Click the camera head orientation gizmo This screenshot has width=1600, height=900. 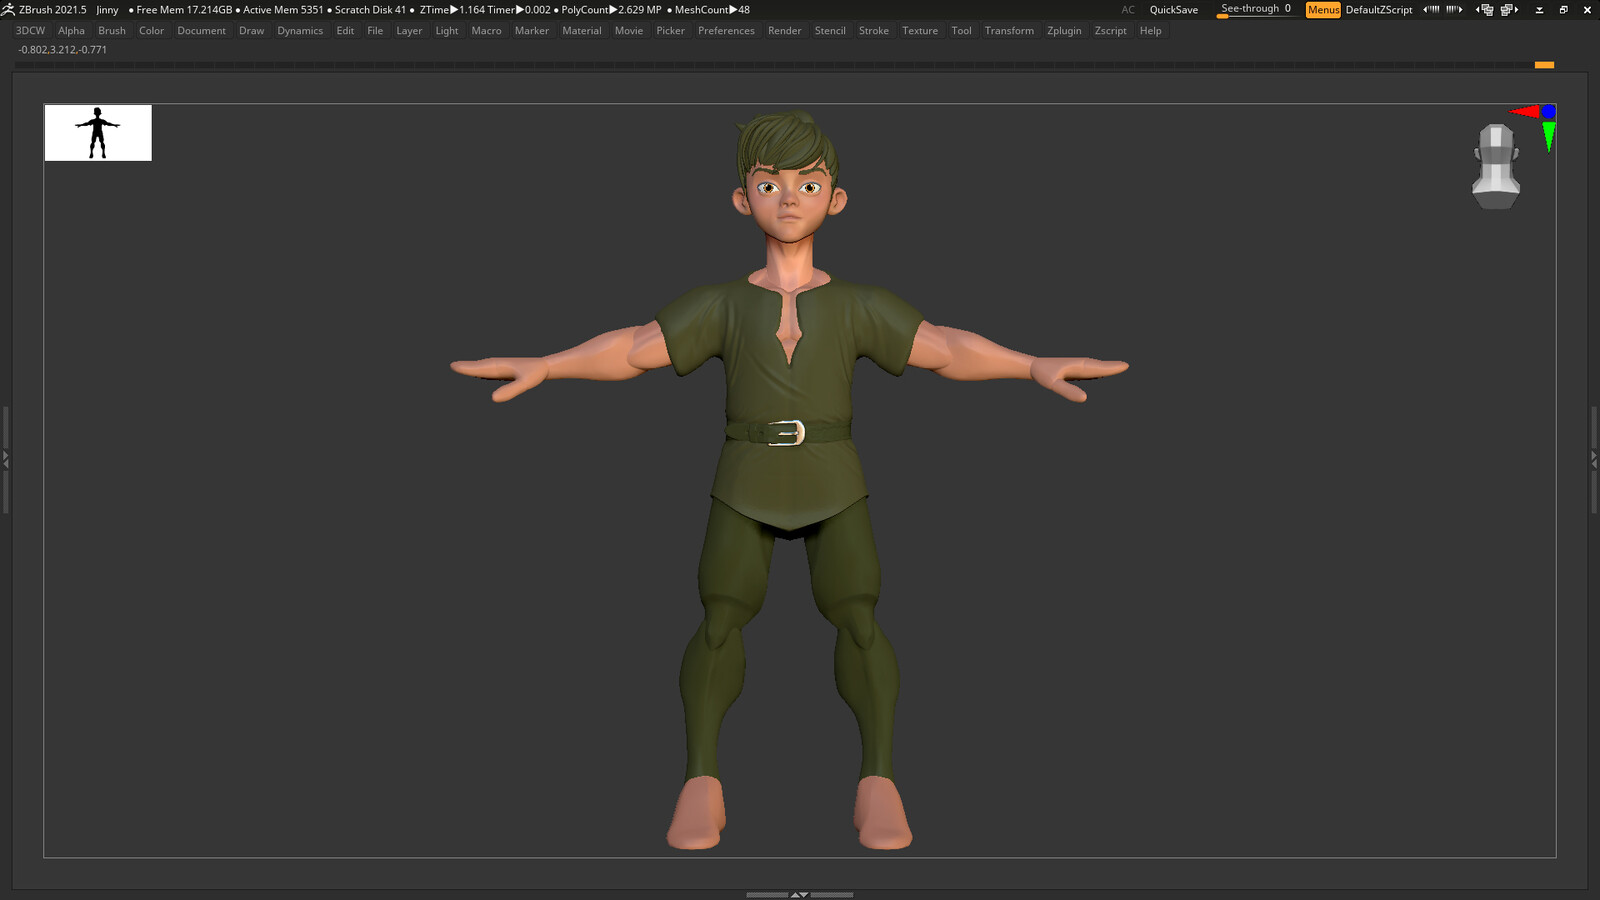click(1496, 166)
